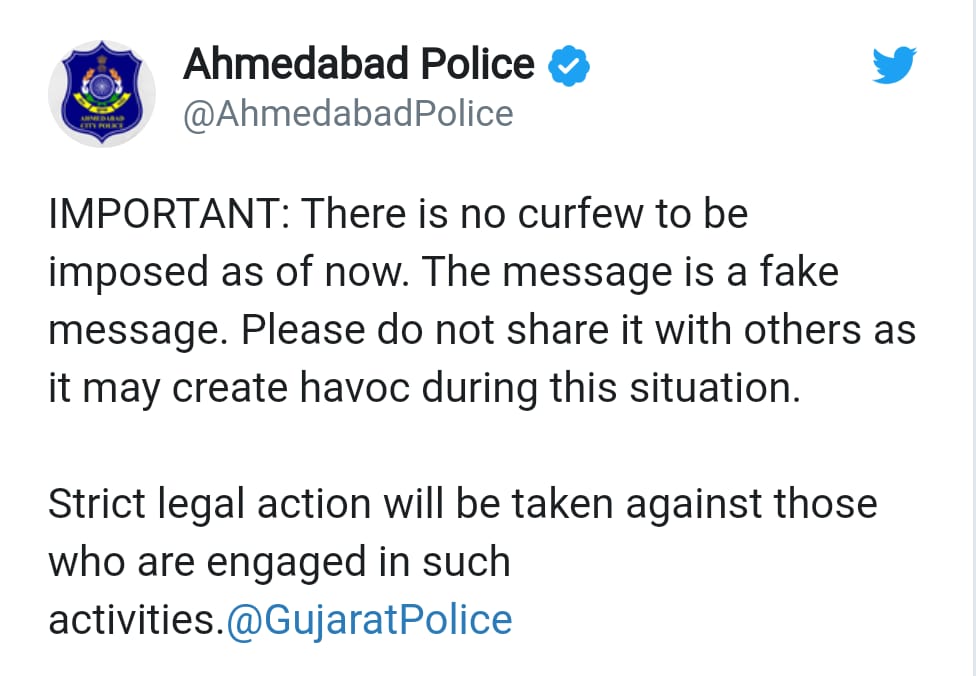This screenshot has width=976, height=676.
Task: Click the 'Ahmedabad City Police' text on badge
Action: [x=102, y=121]
